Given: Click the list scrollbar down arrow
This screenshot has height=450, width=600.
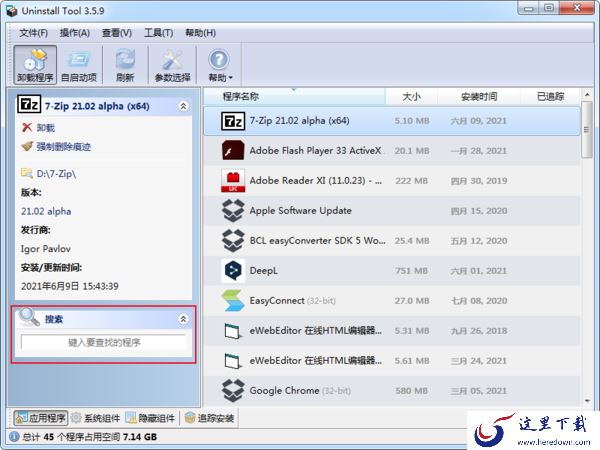Looking at the screenshot, I should pos(587,401).
